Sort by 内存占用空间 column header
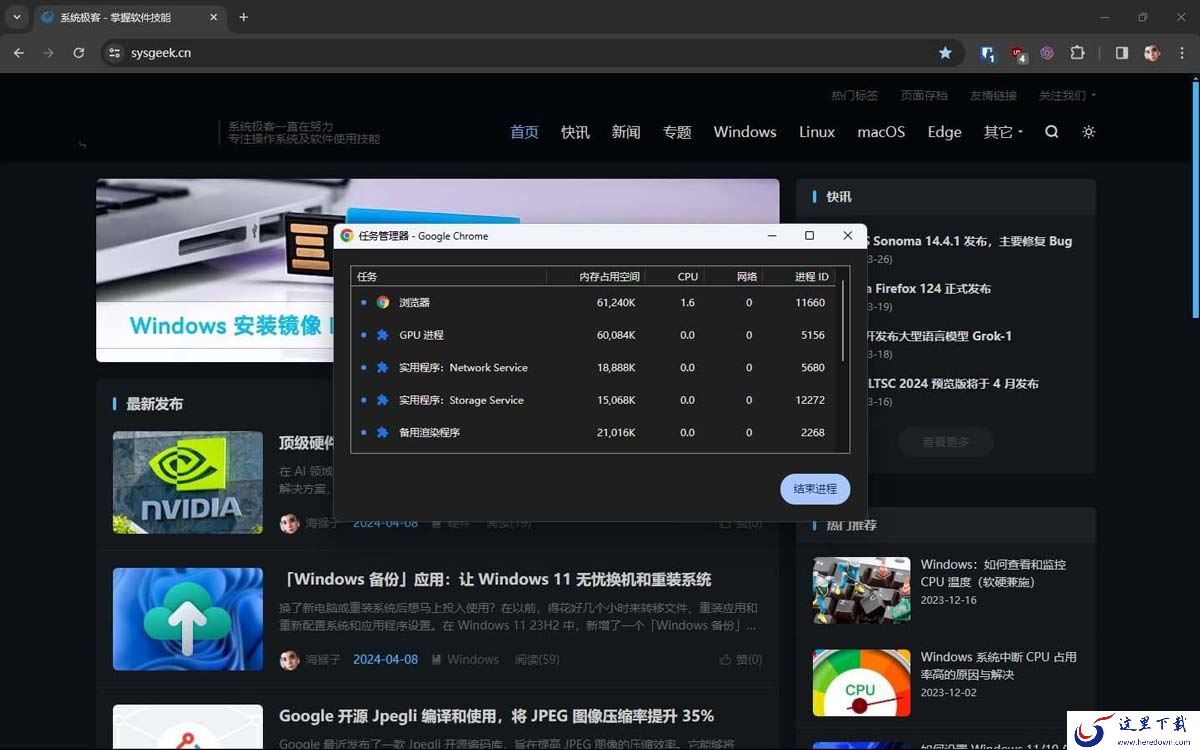Viewport: 1200px width, 750px height. pyautogui.click(x=595, y=276)
